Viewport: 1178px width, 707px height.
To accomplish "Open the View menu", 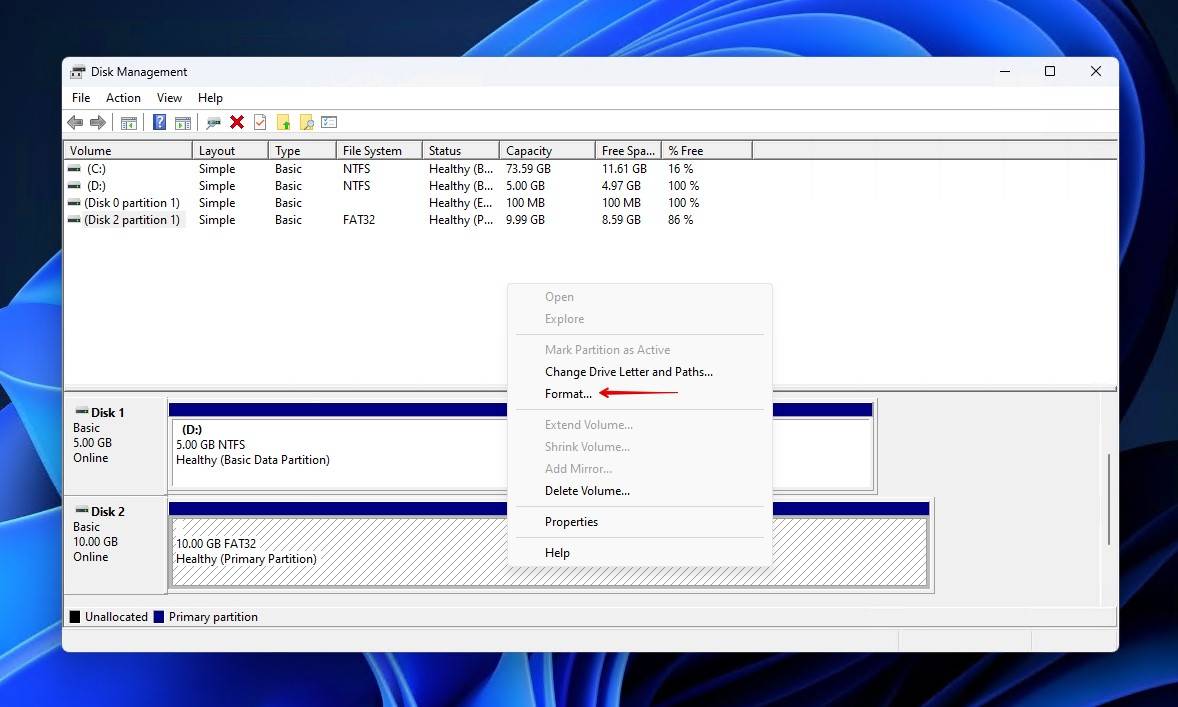I will [x=169, y=98].
